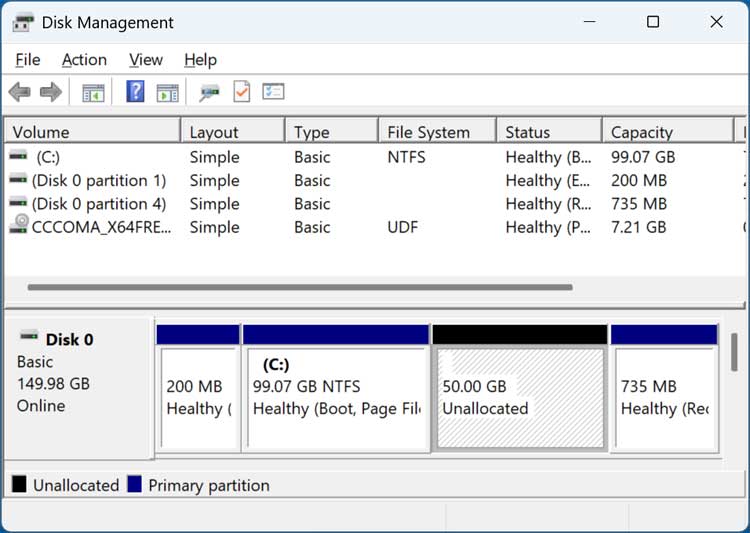Sort by File System column header
Screen dimensions: 750x533
(437, 132)
